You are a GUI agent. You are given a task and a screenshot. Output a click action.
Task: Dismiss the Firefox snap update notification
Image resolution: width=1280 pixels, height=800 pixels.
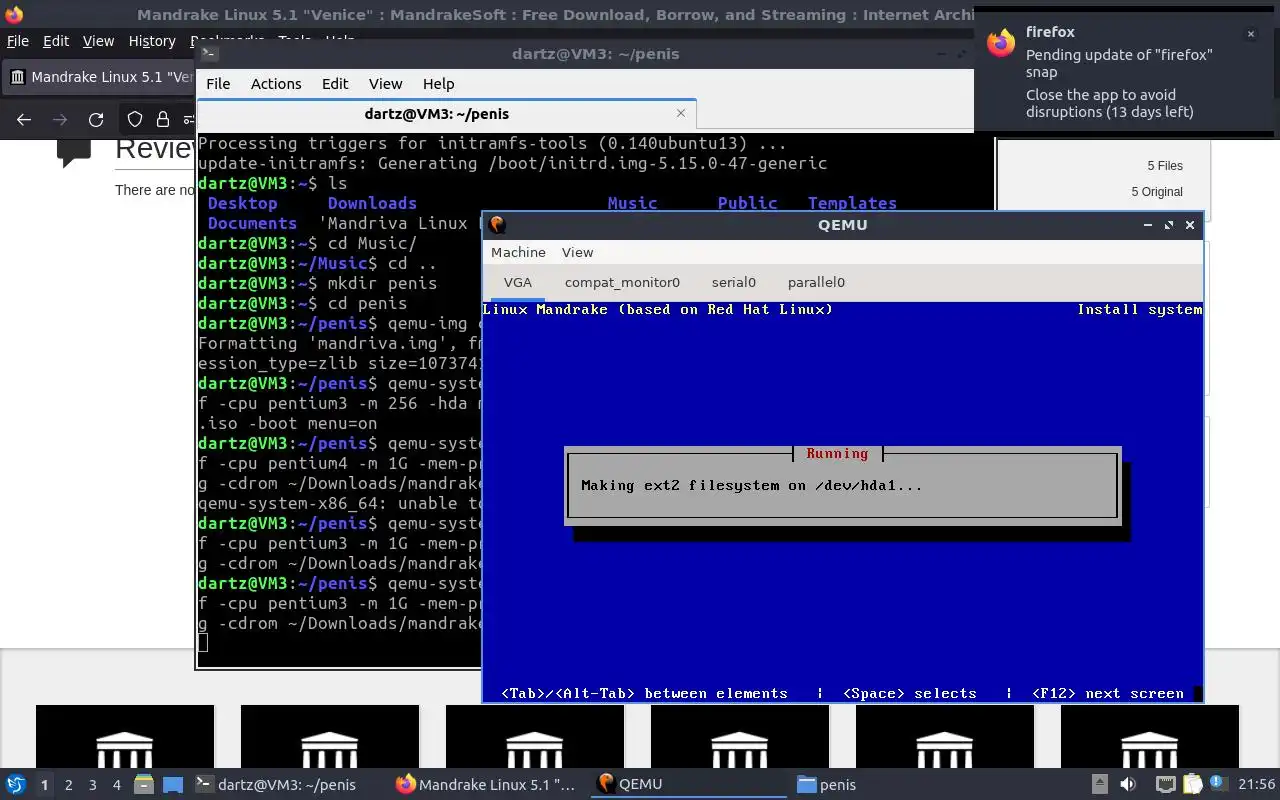click(x=1250, y=34)
